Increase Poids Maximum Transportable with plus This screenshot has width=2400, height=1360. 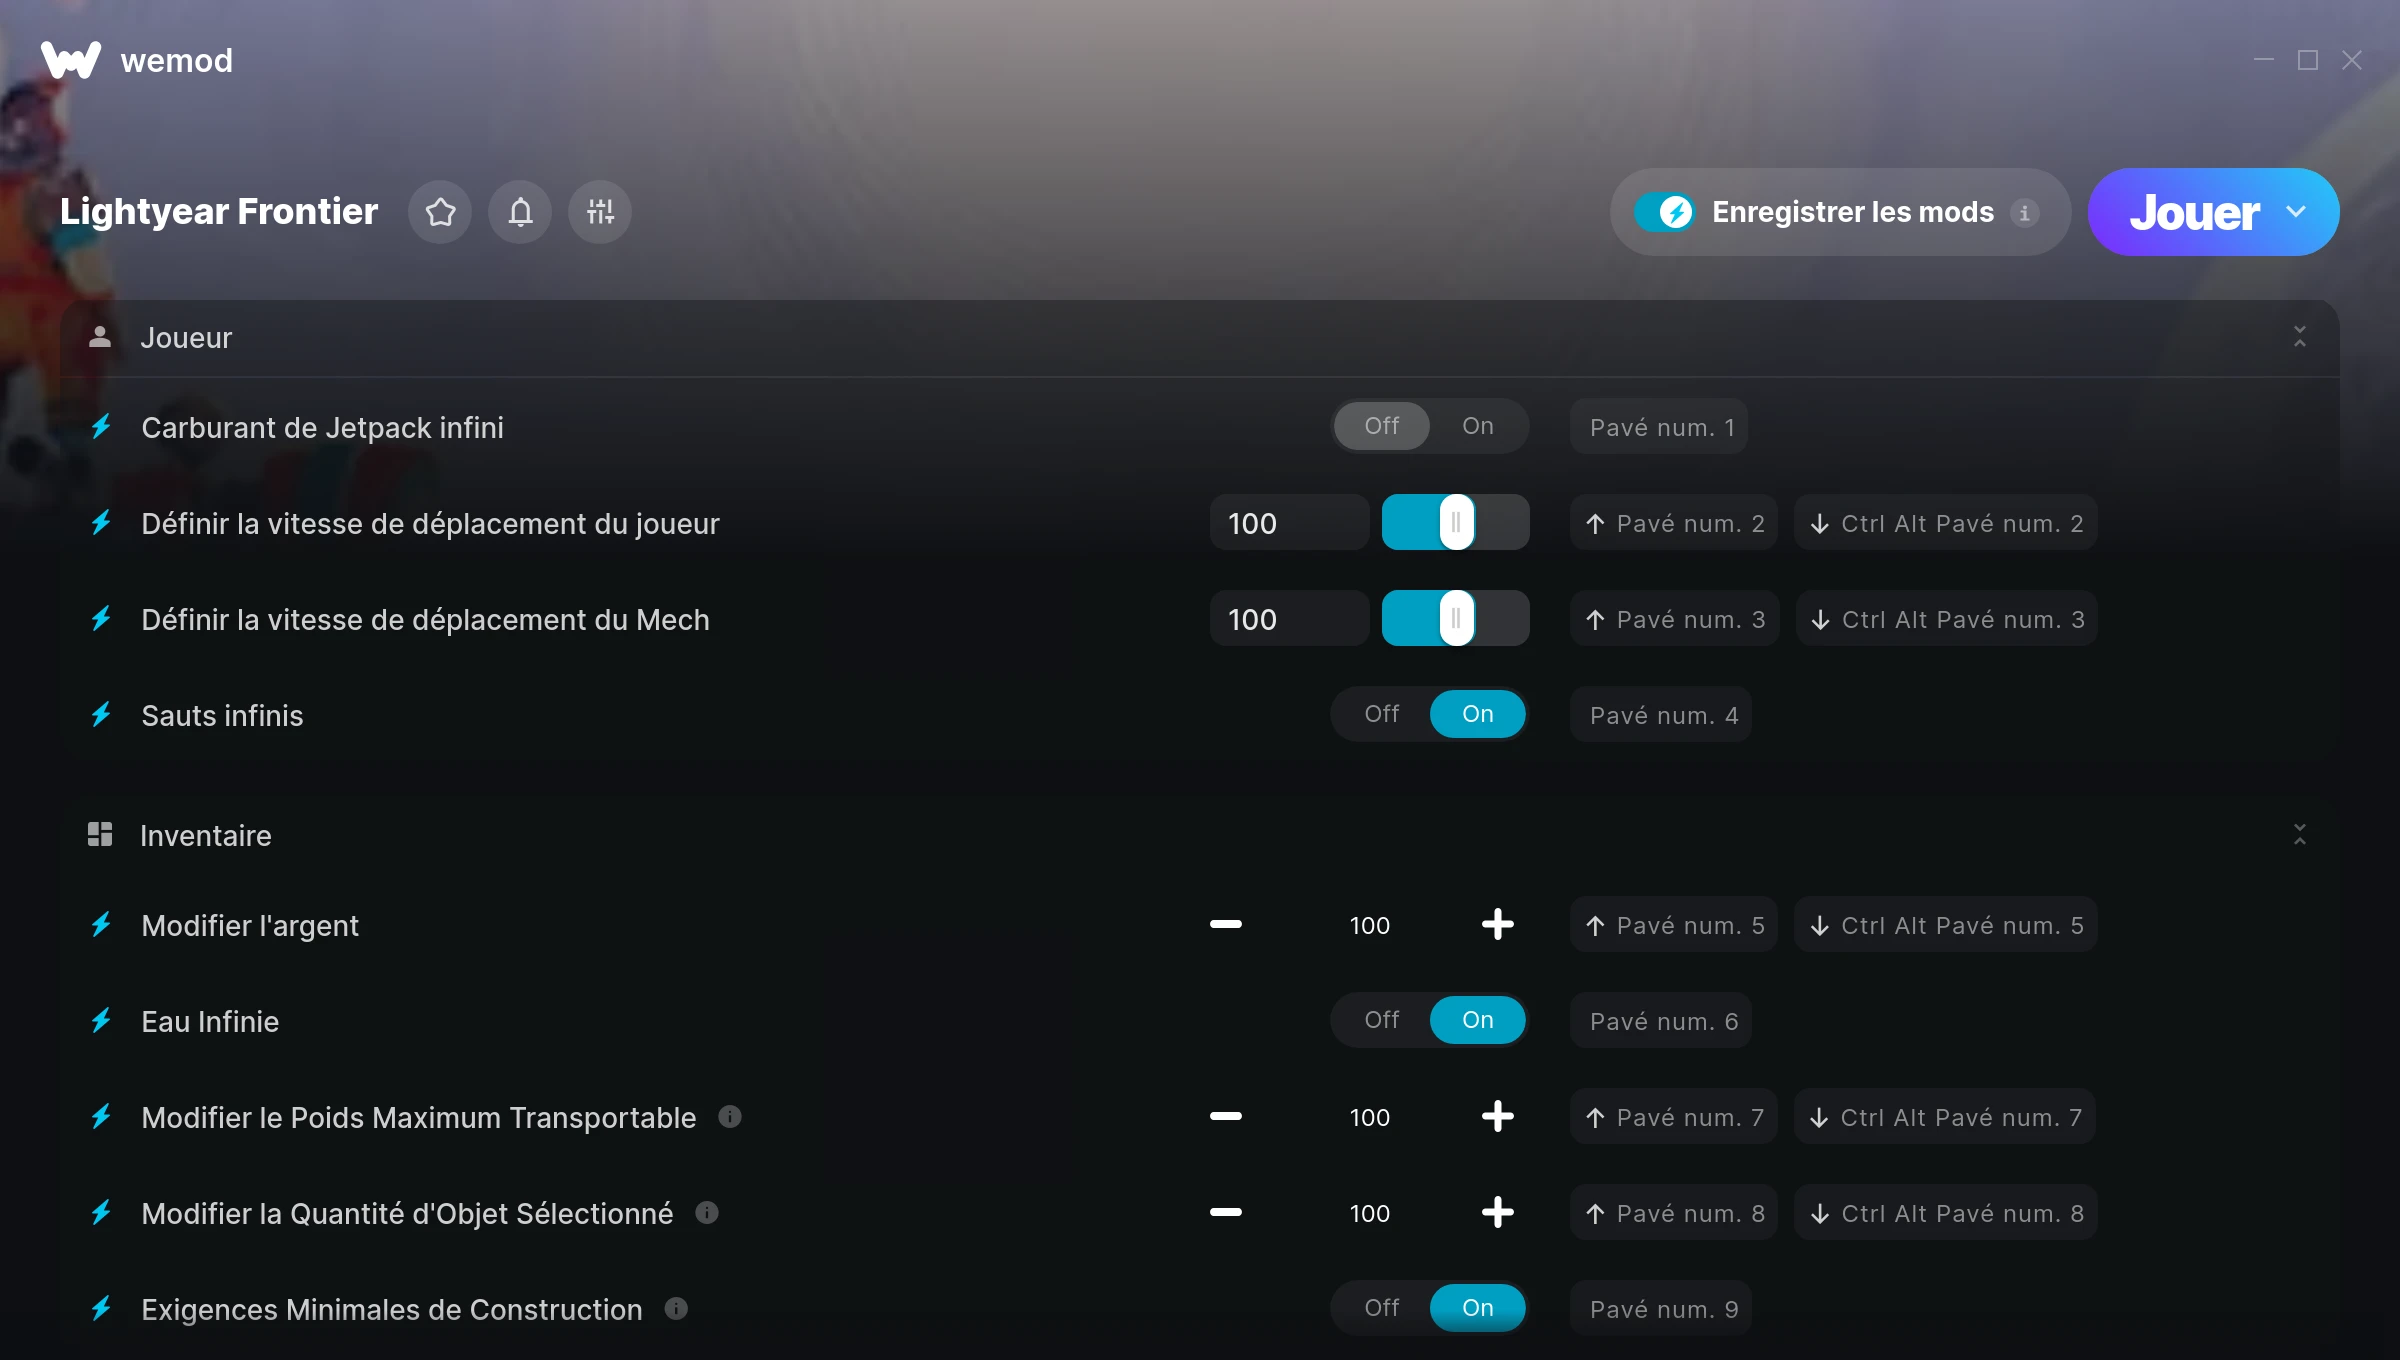pyautogui.click(x=1498, y=1116)
